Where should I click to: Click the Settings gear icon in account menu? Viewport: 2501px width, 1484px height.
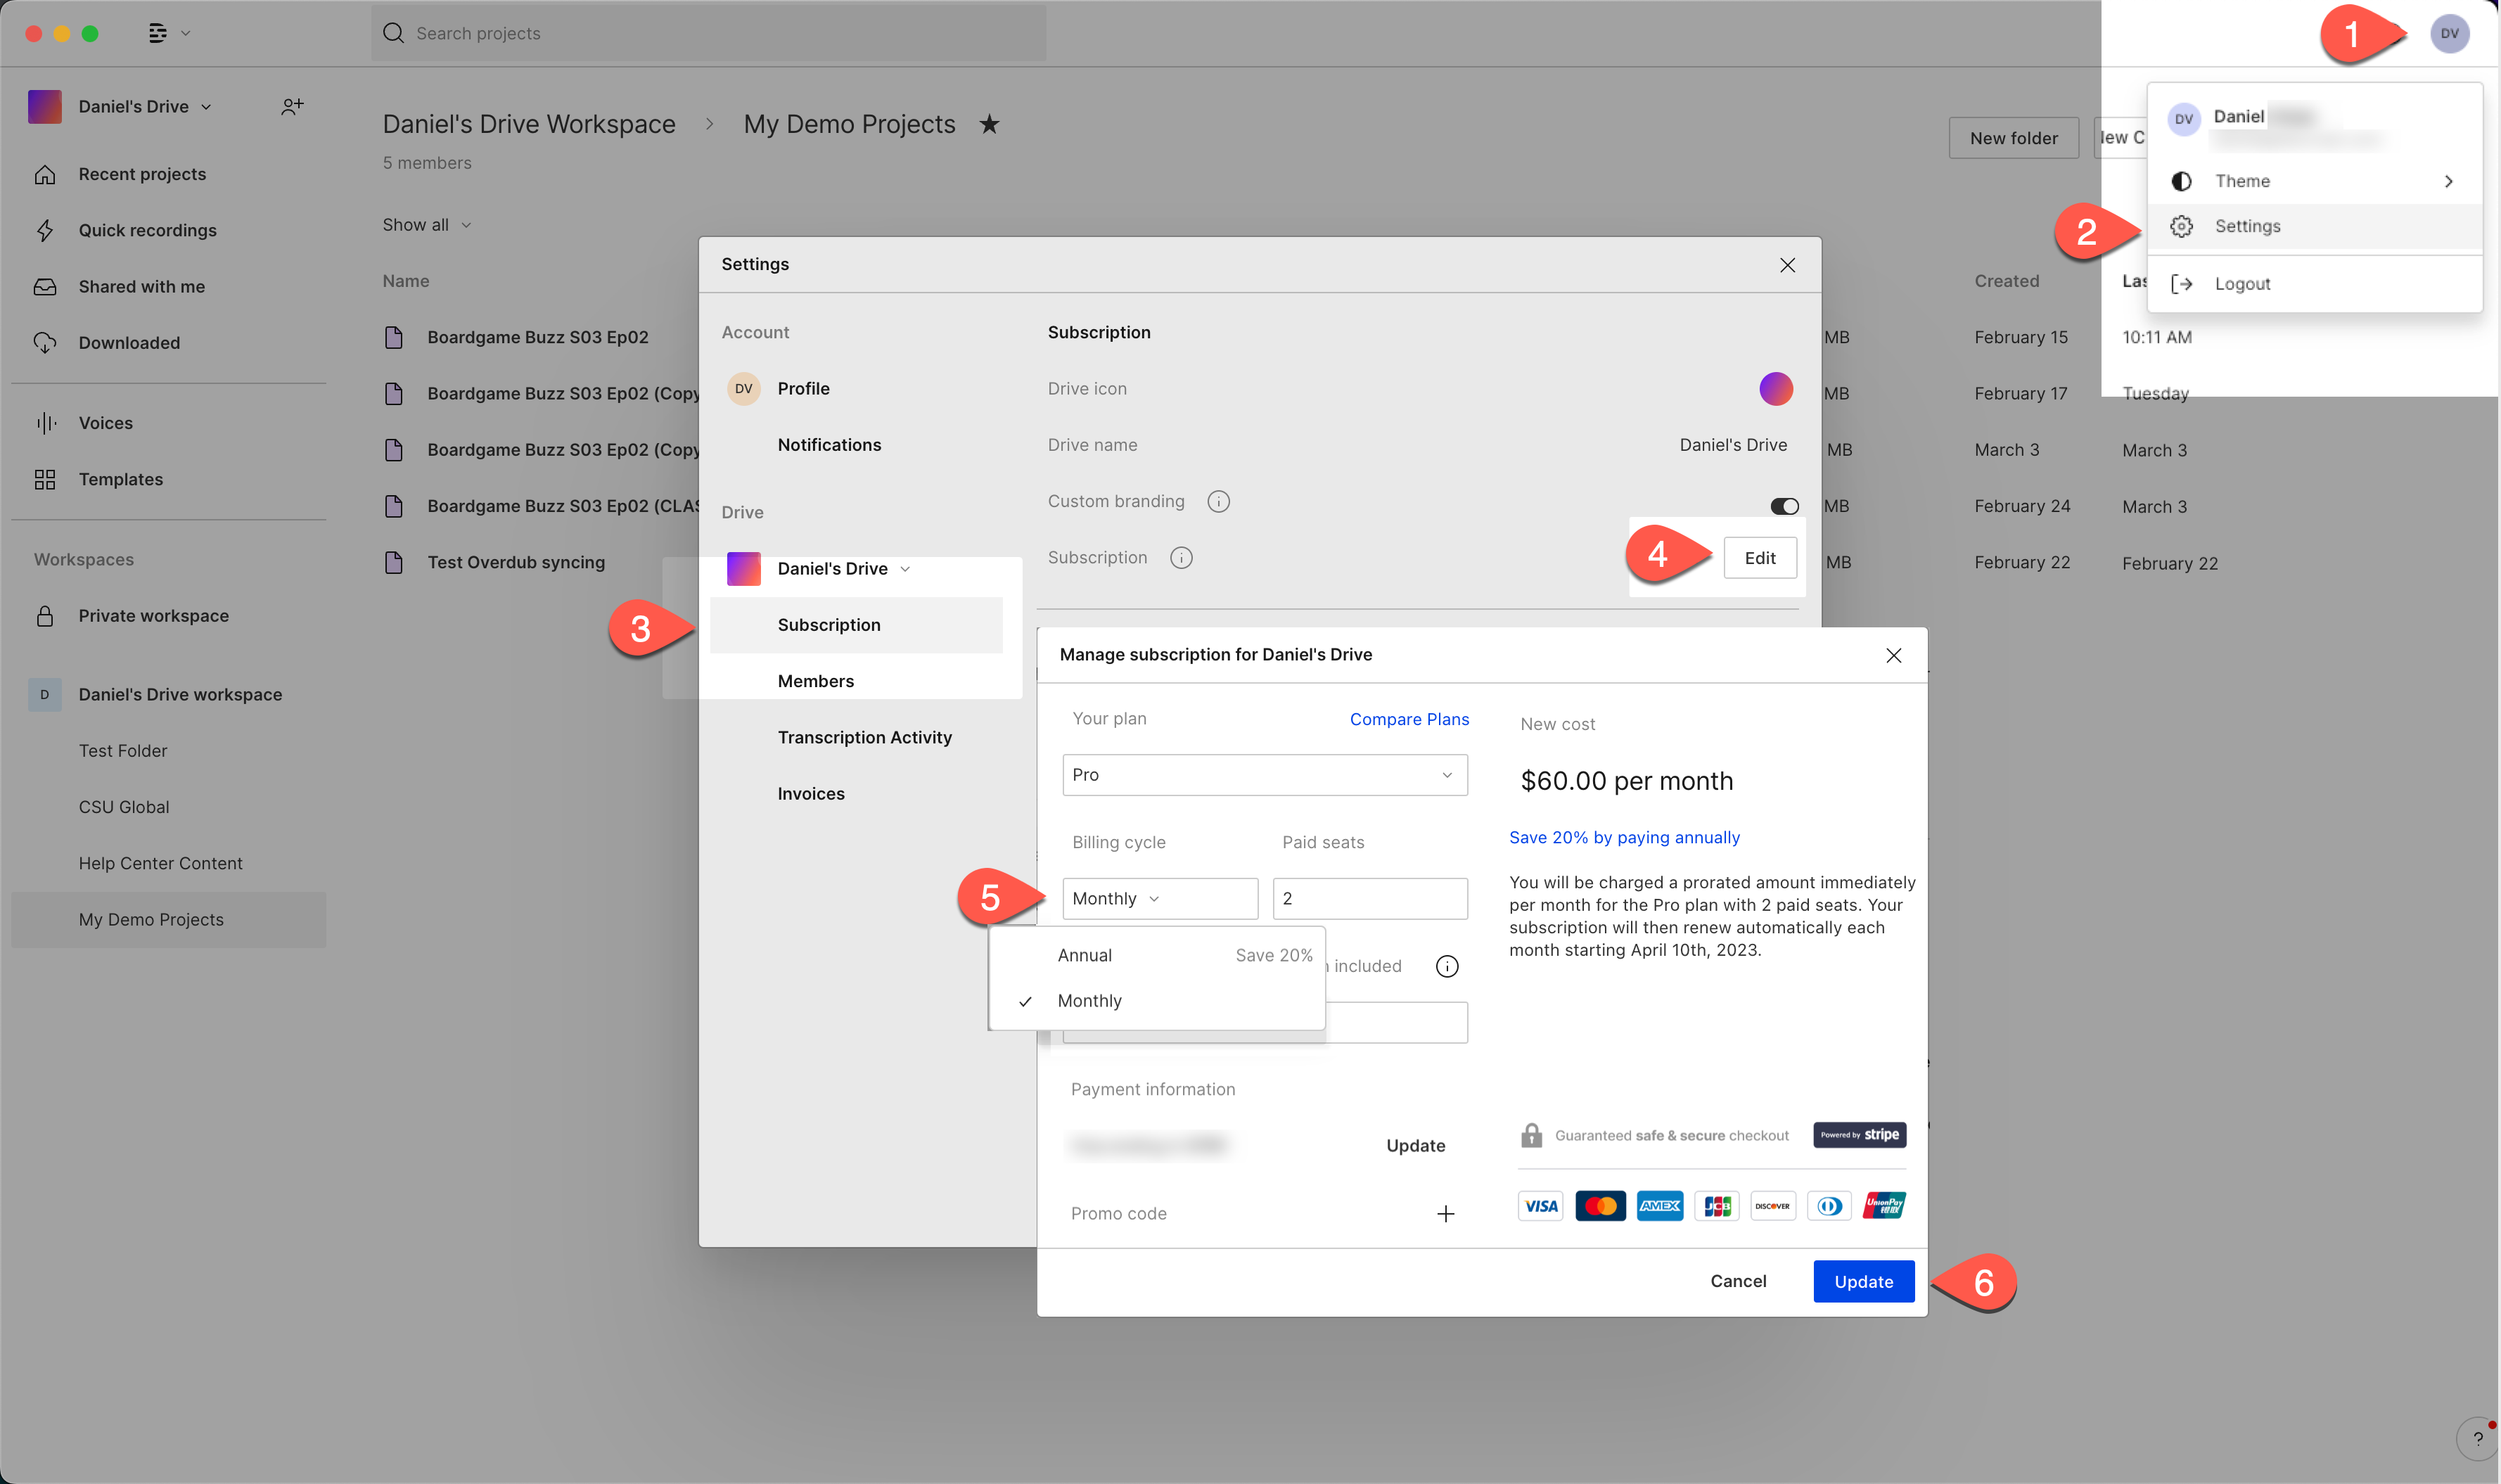[2181, 226]
